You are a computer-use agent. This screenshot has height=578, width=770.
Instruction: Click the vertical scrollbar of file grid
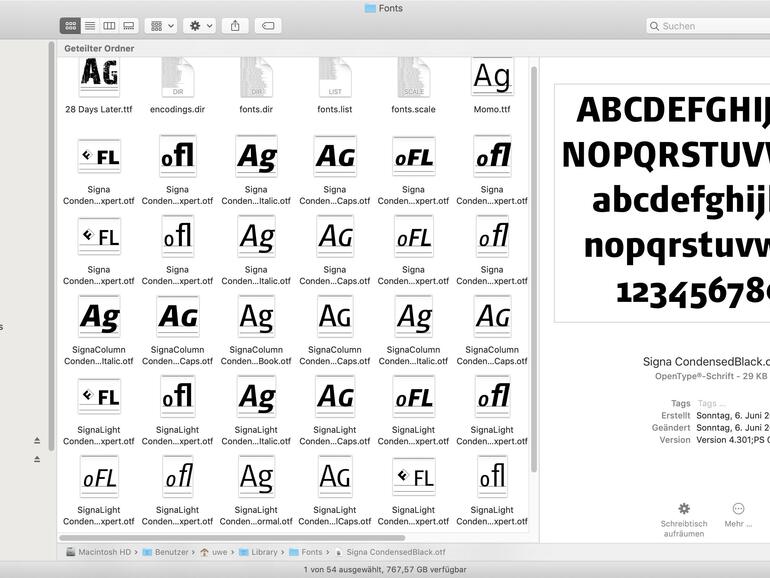tap(534, 270)
